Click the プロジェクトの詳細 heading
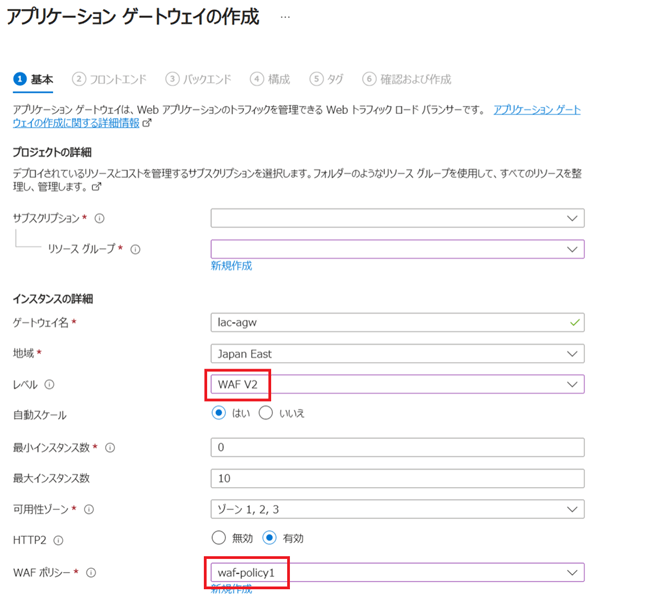Viewport: 650px width, 600px height. pyautogui.click(x=52, y=152)
